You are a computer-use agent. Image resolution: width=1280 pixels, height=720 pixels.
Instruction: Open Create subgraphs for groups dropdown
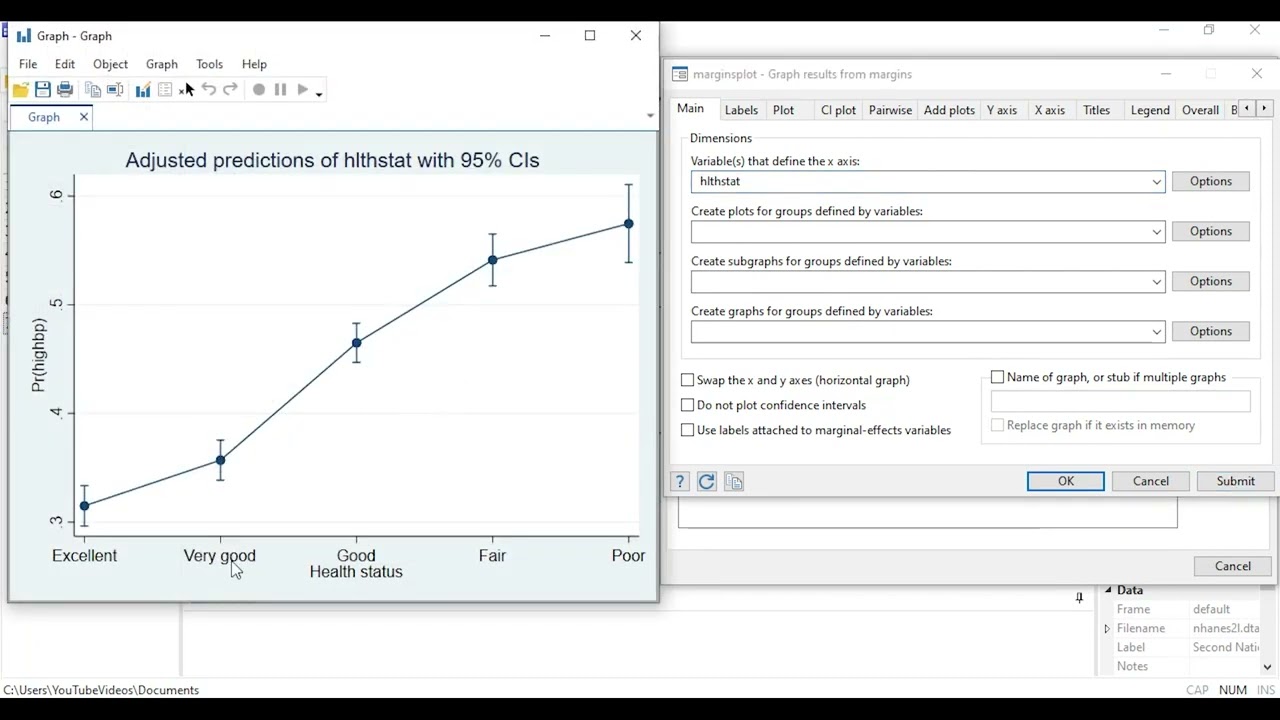(x=1157, y=282)
